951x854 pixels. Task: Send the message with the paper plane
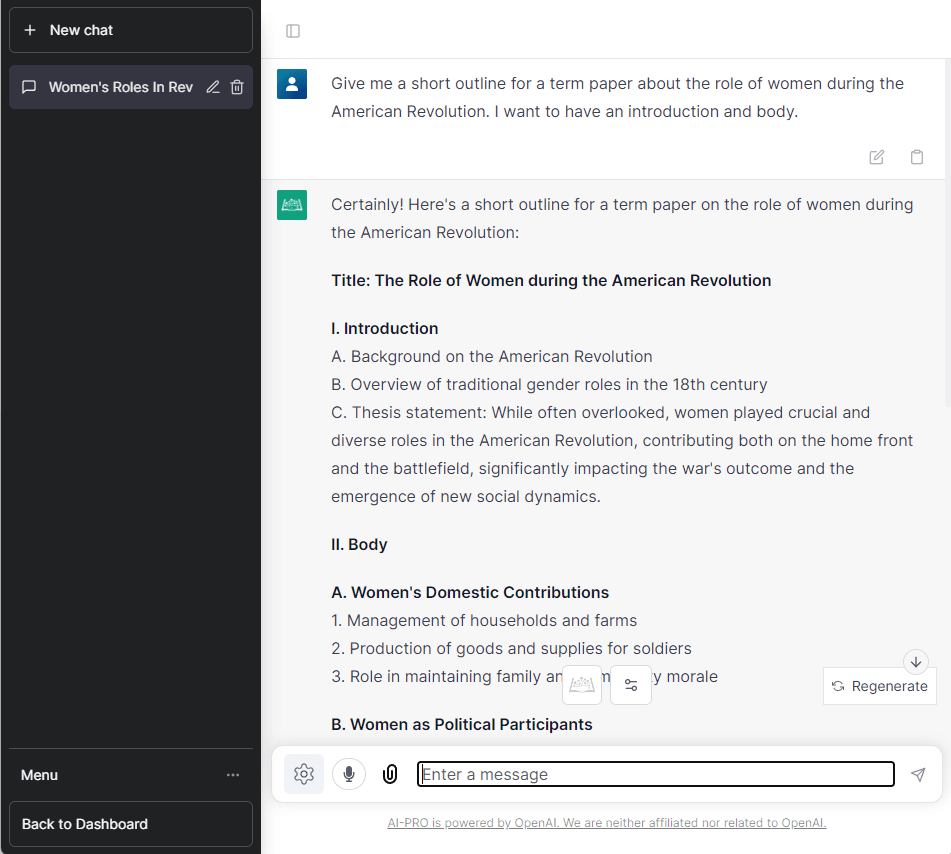pos(918,774)
